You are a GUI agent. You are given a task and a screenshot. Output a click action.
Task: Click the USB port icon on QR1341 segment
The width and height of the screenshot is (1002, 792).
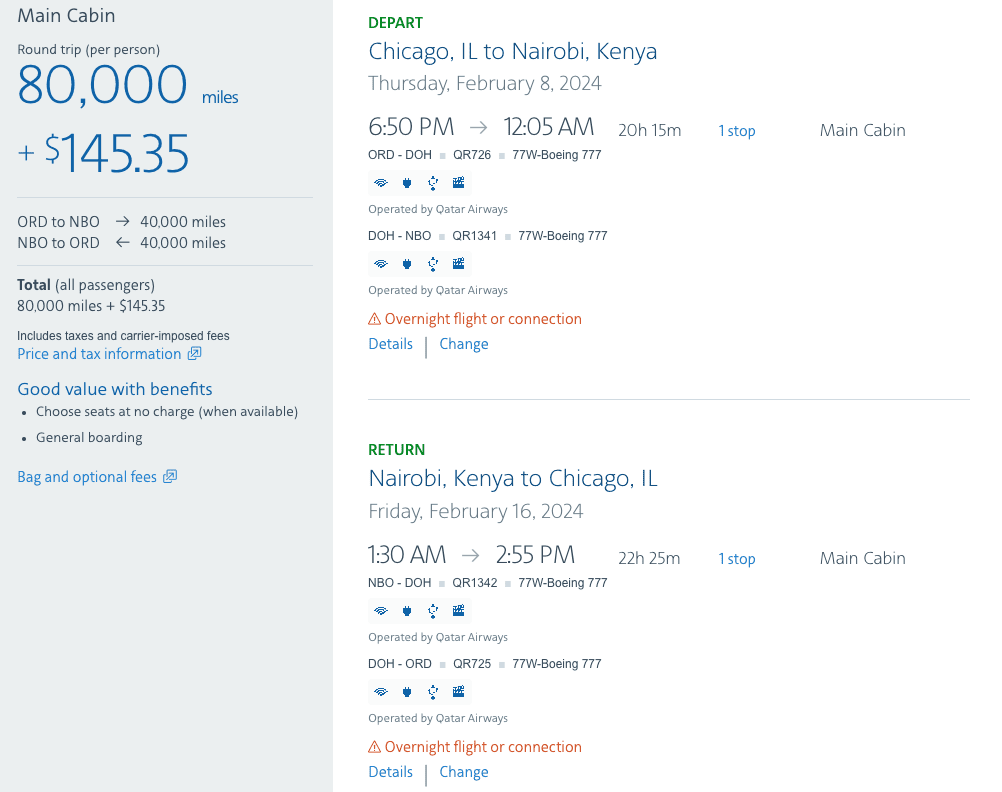[x=432, y=263]
